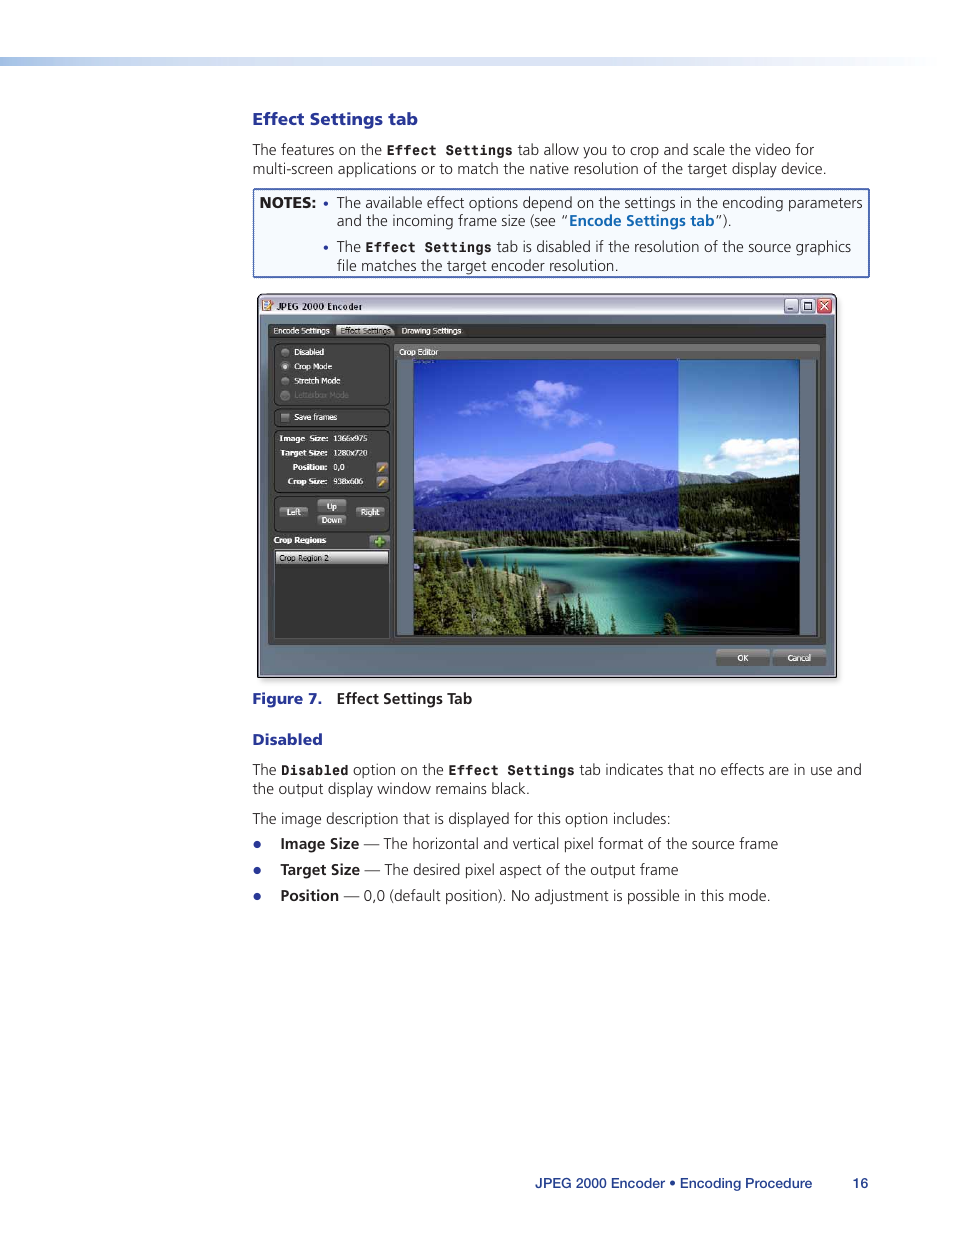The width and height of the screenshot is (954, 1235).
Task: Click the Image Size value 1366x975
Action: (x=350, y=438)
